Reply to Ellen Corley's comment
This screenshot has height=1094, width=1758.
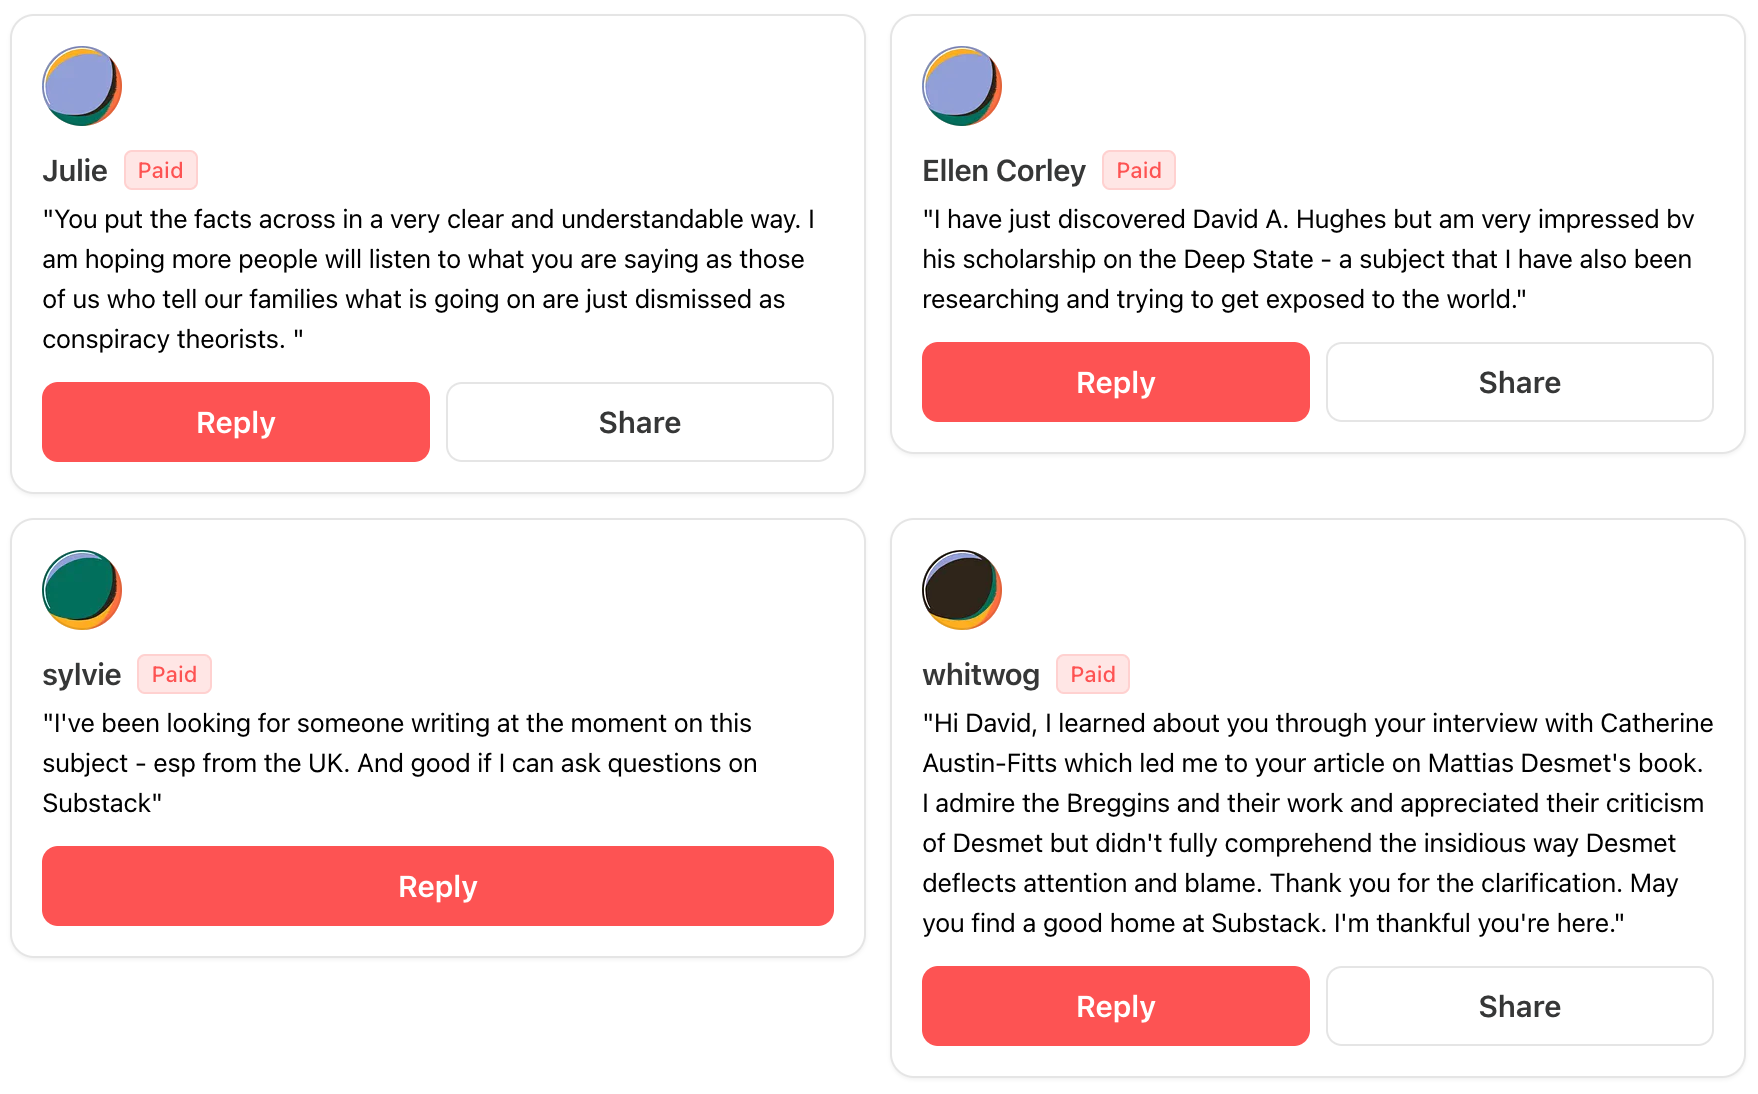click(1116, 382)
